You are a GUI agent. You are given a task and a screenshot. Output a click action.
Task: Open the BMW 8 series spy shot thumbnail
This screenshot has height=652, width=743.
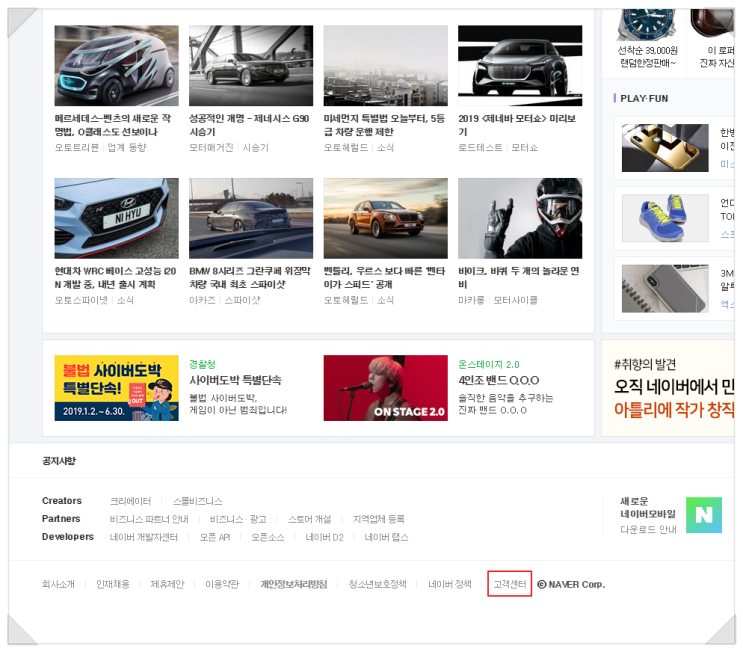[251, 218]
